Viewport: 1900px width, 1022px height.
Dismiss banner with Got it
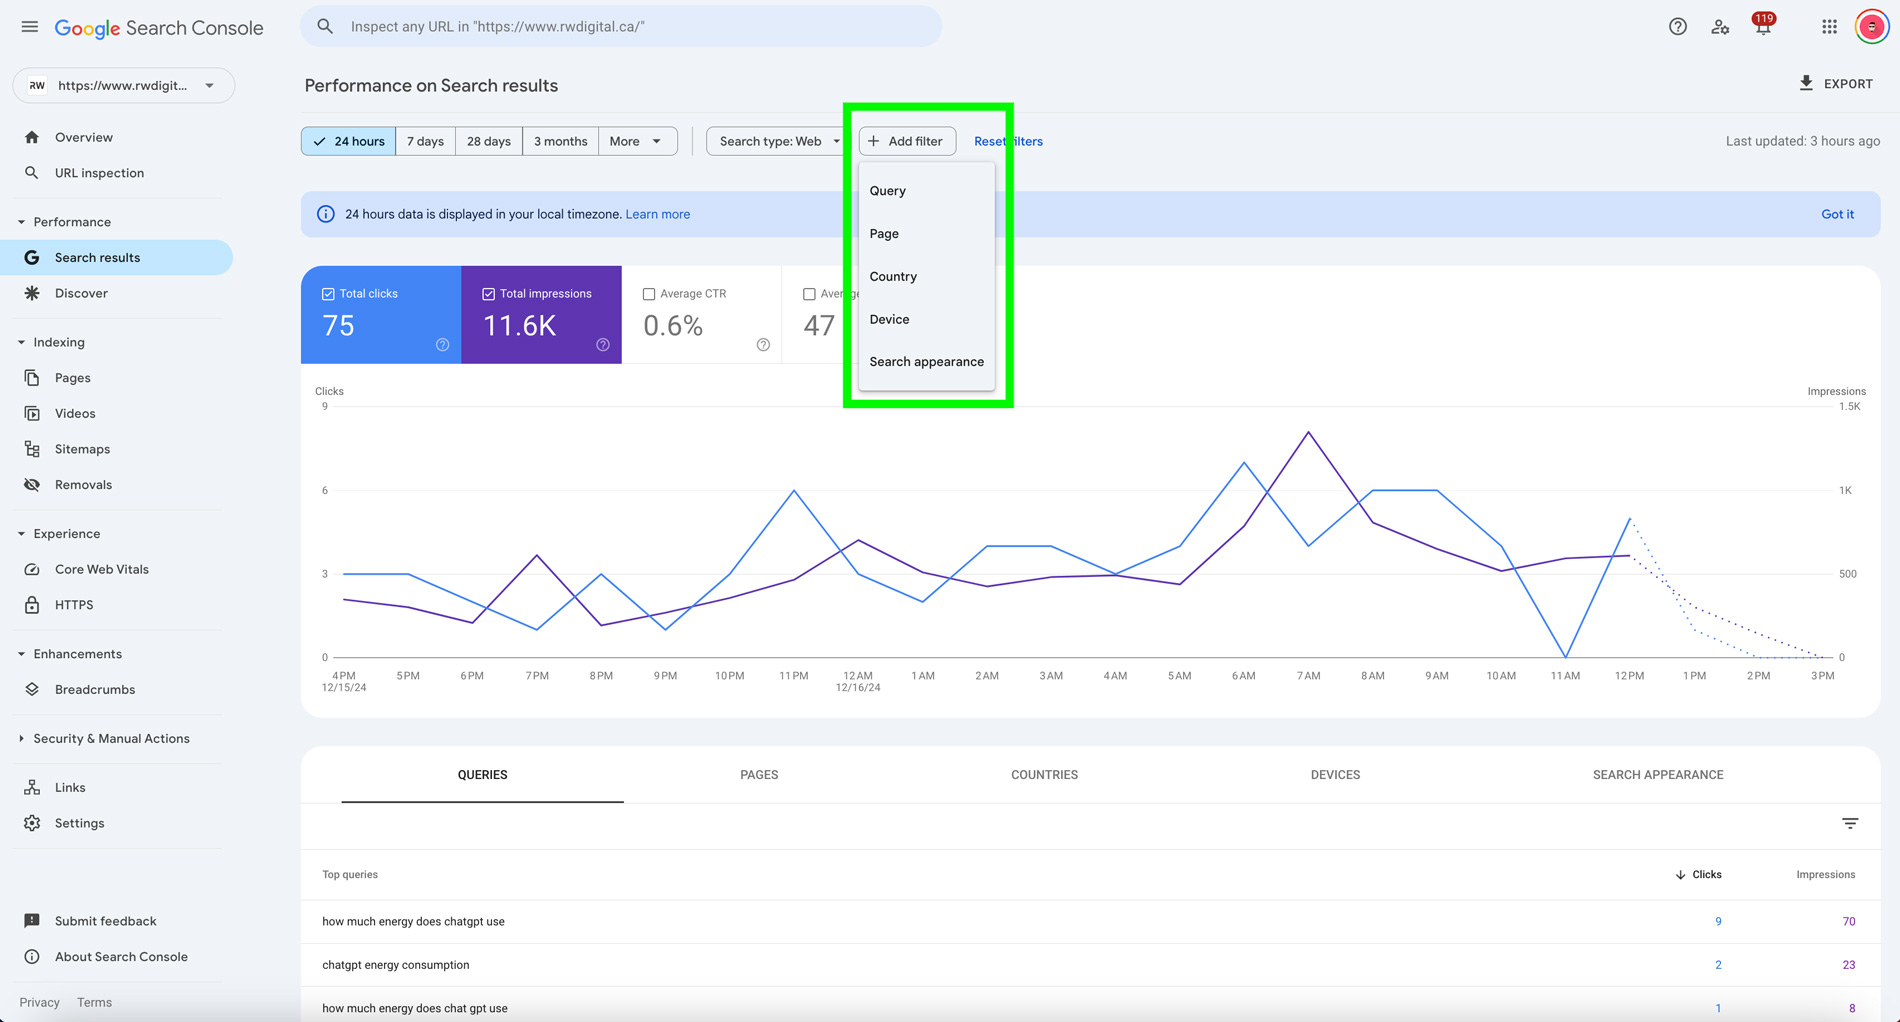click(x=1837, y=214)
